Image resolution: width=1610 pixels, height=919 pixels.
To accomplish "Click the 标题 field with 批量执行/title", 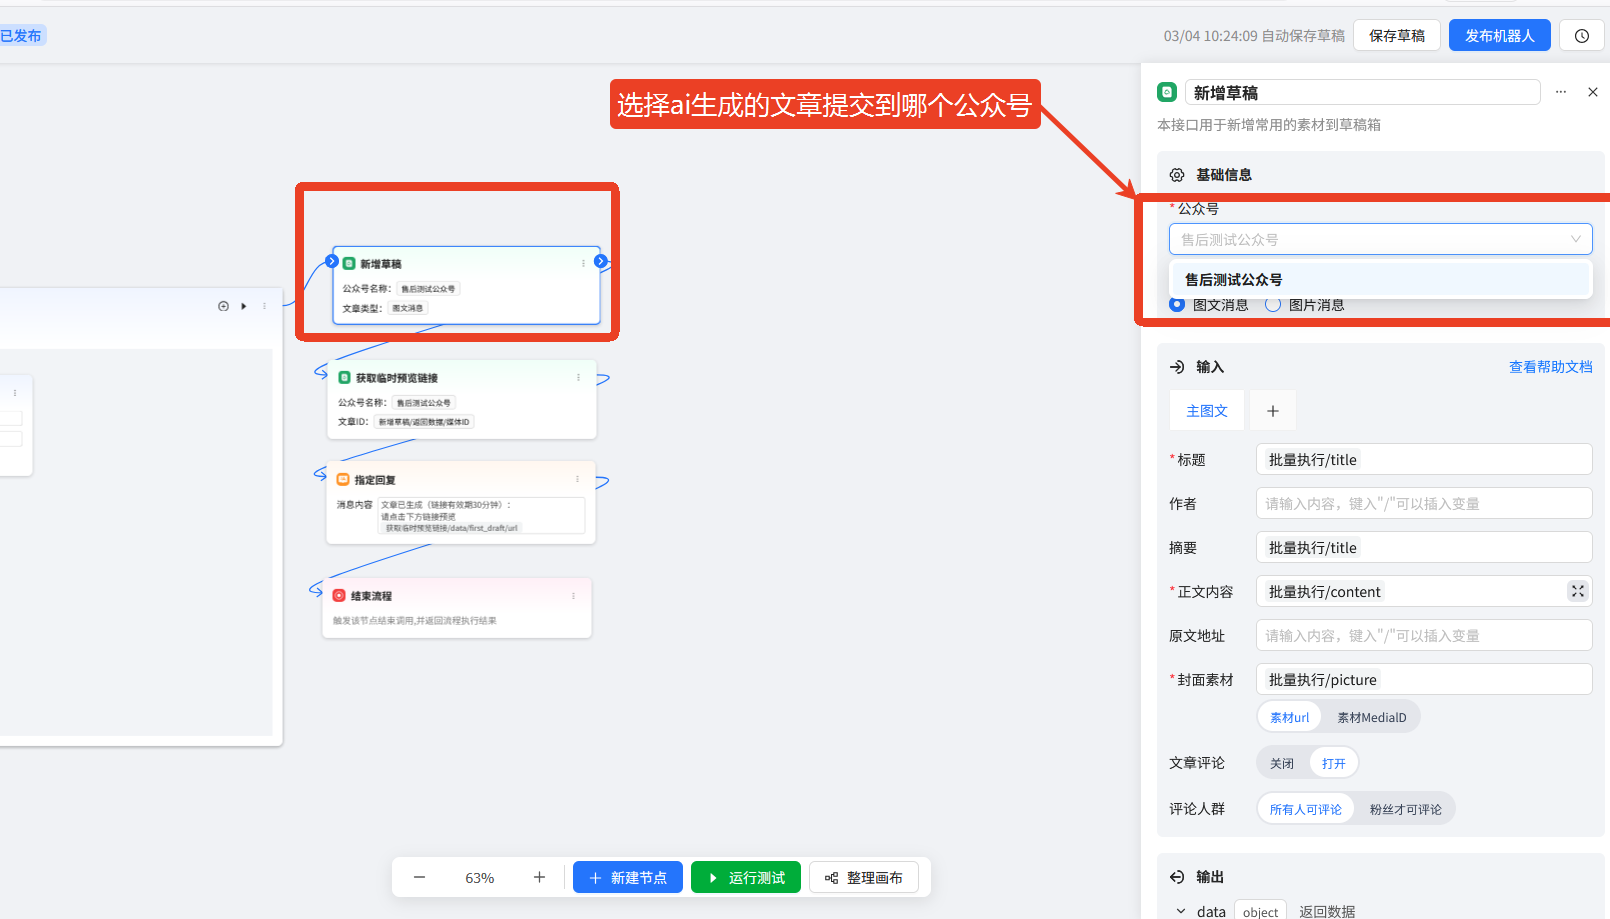I will 1424,459.
